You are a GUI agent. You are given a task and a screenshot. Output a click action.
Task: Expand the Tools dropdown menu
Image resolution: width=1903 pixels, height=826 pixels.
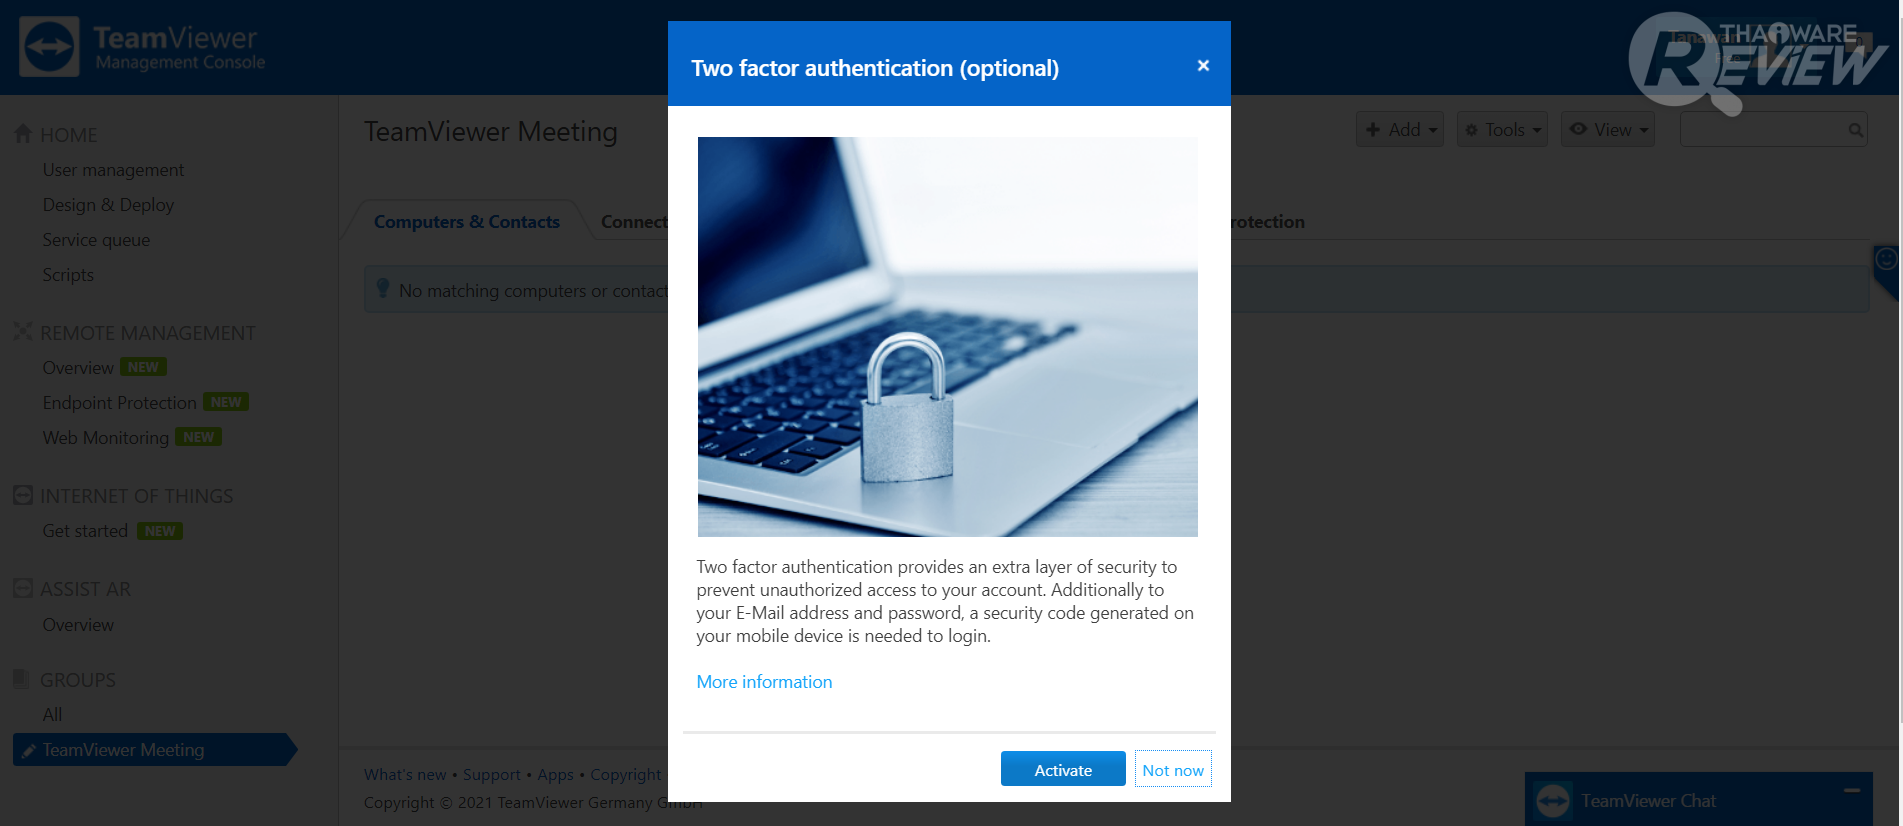pos(1502,129)
